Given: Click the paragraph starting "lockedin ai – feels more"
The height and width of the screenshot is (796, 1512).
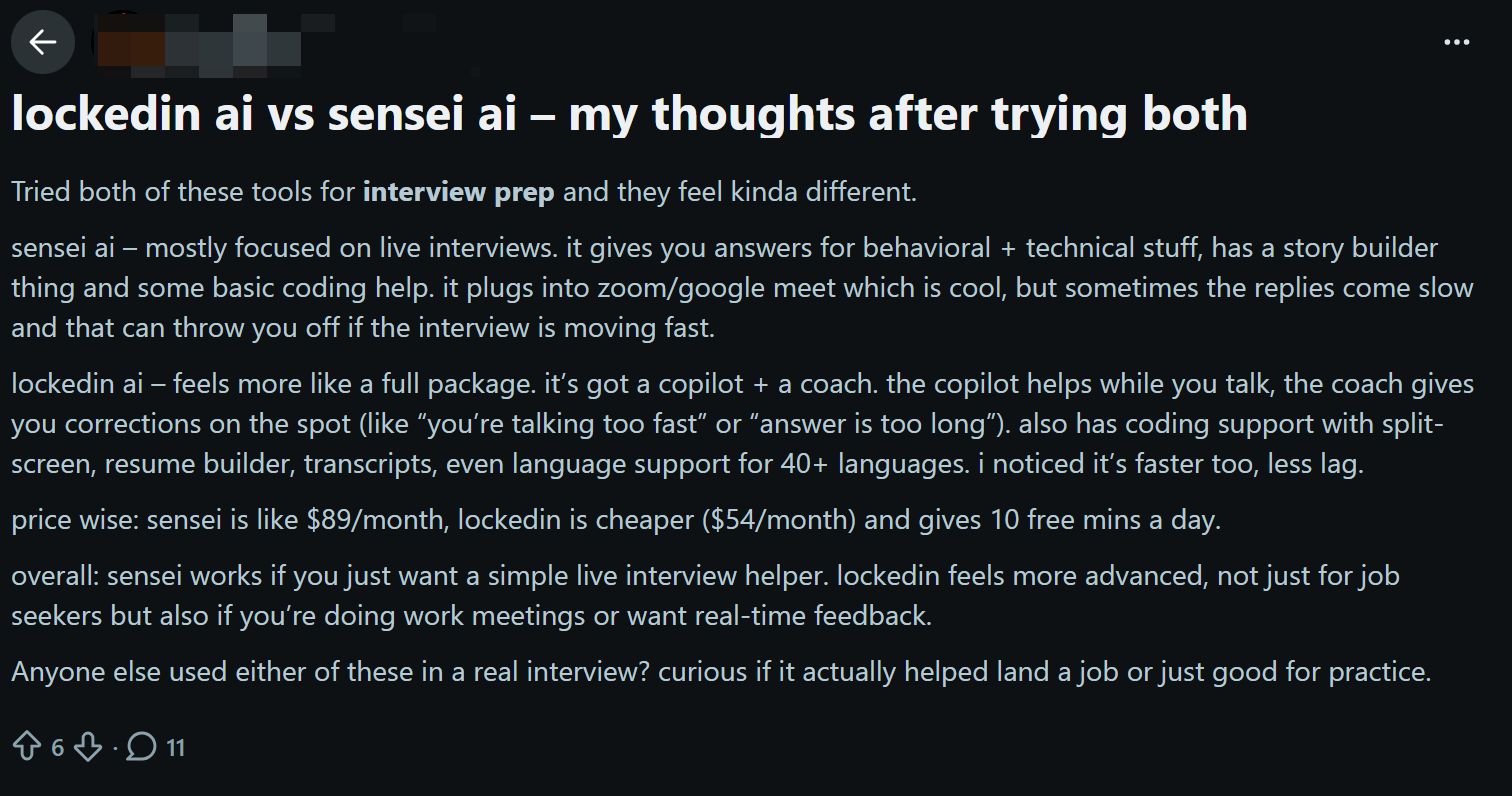Looking at the screenshot, I should [x=741, y=424].
